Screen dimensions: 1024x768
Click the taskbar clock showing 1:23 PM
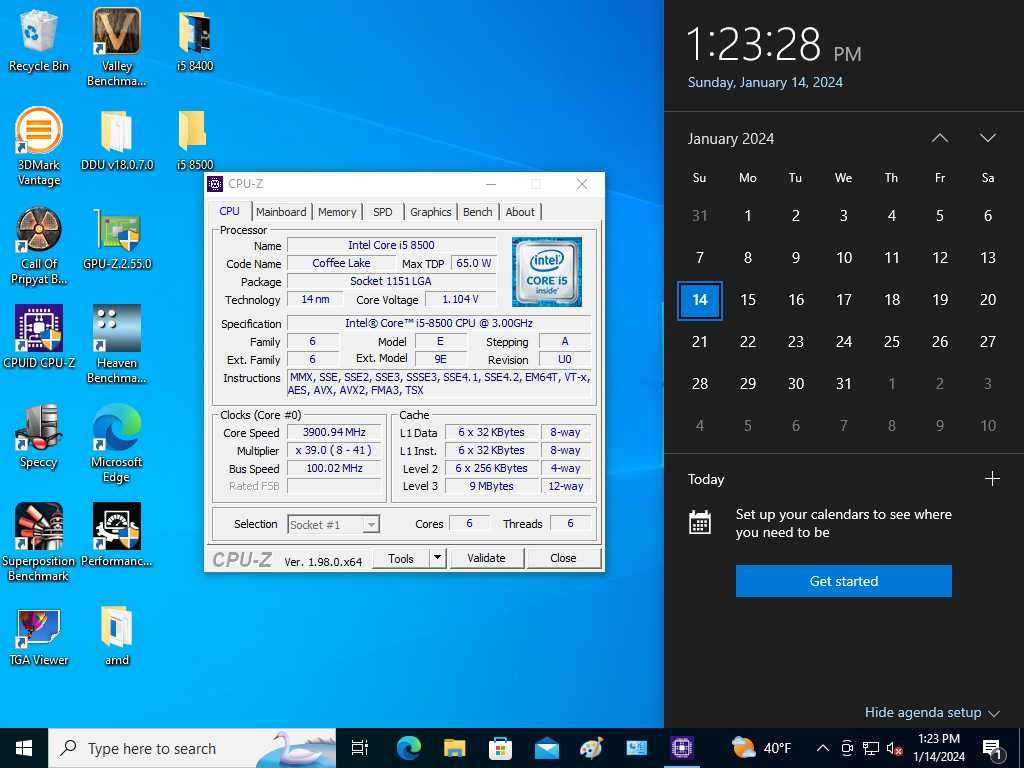tap(938, 748)
